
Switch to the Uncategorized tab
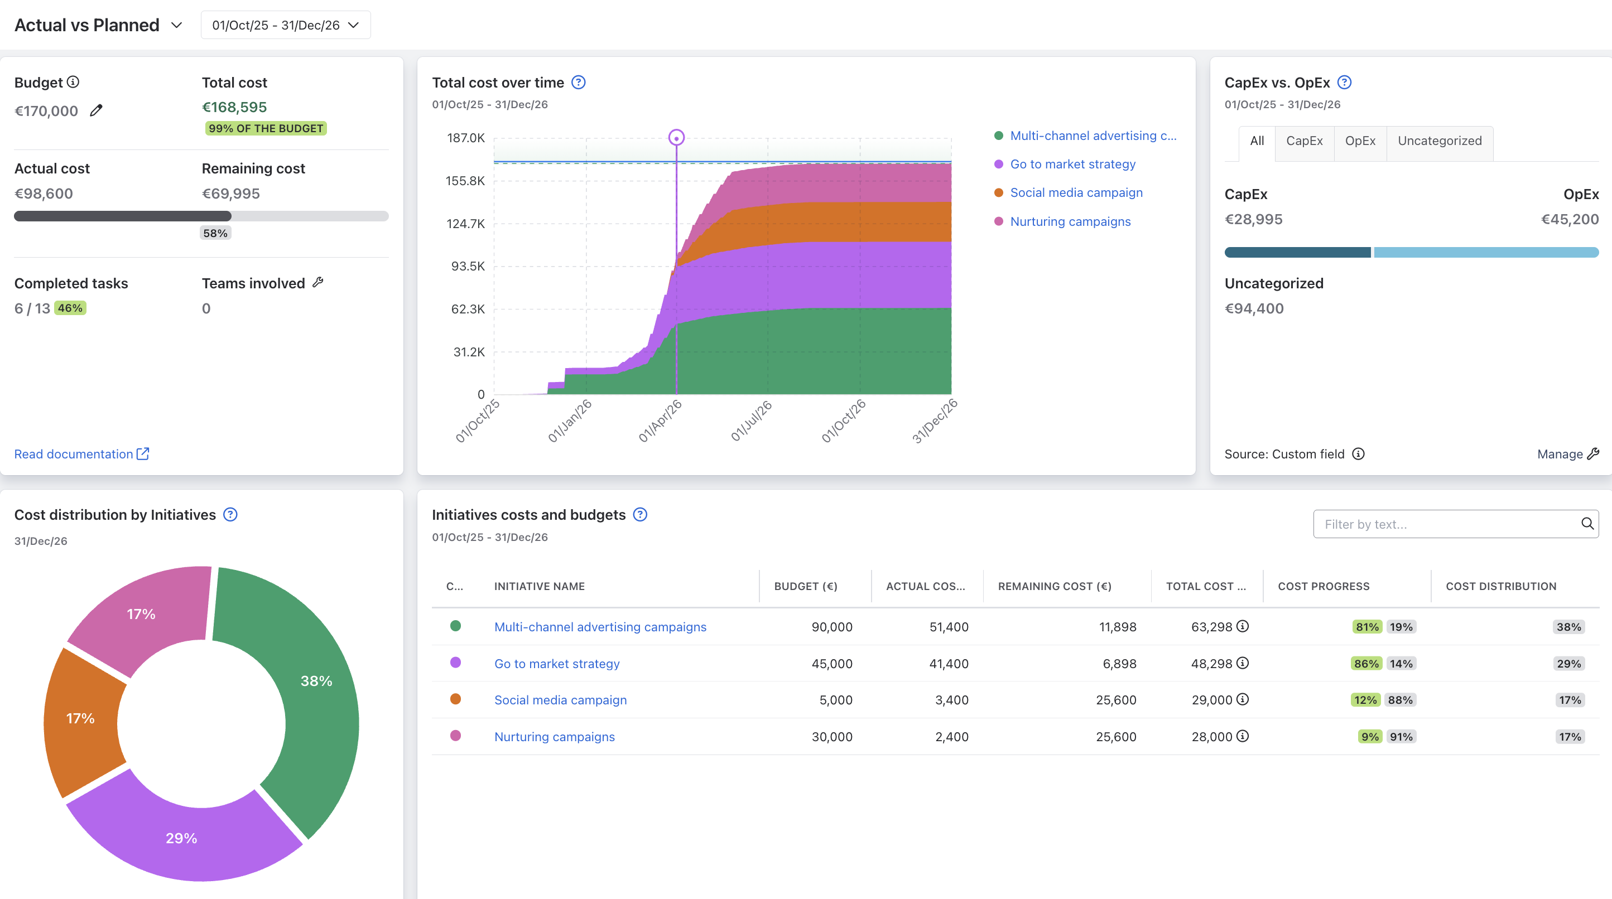pyautogui.click(x=1440, y=141)
